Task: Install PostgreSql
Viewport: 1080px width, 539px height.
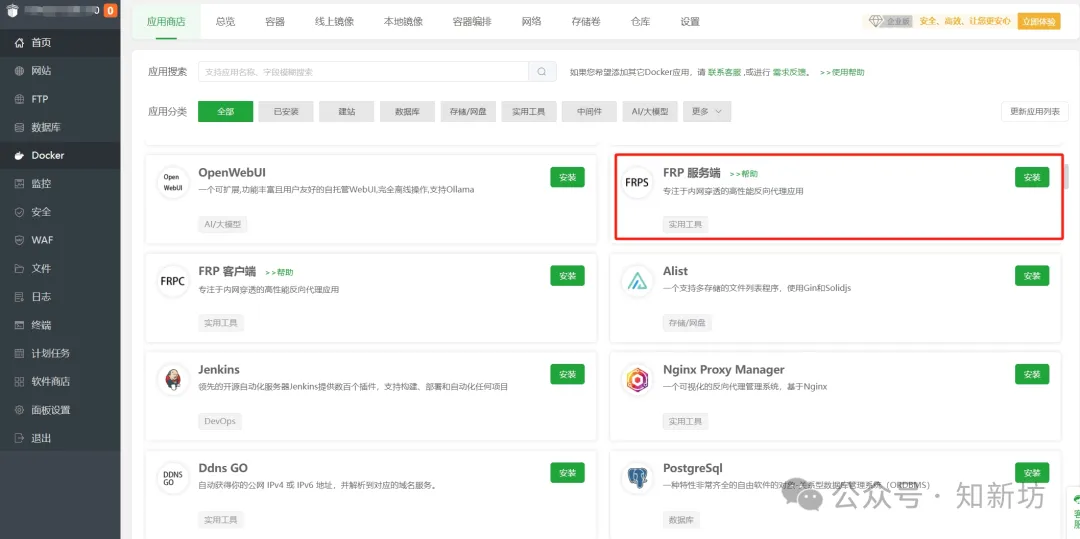Action: click(1032, 472)
